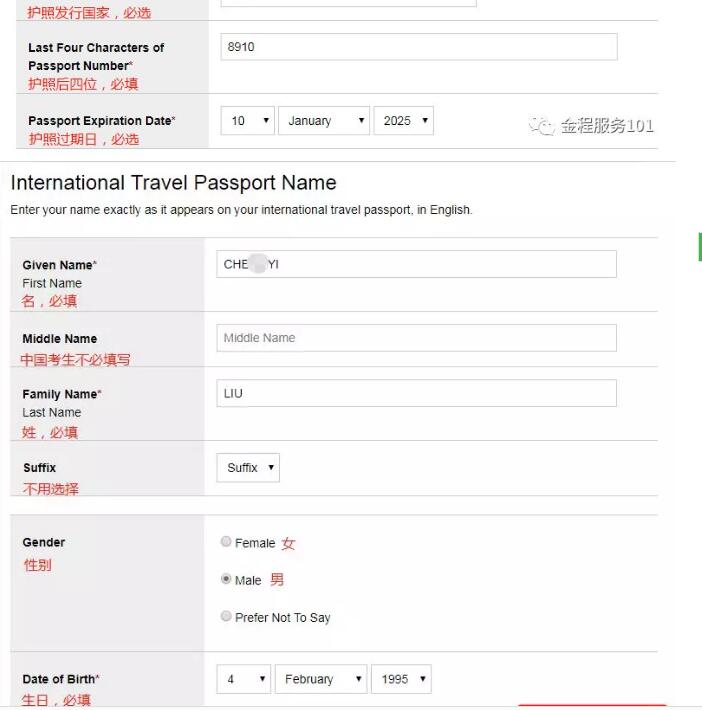Click the WeChat logo icon in the watermark
The width and height of the screenshot is (702, 710).
[x=541, y=126]
